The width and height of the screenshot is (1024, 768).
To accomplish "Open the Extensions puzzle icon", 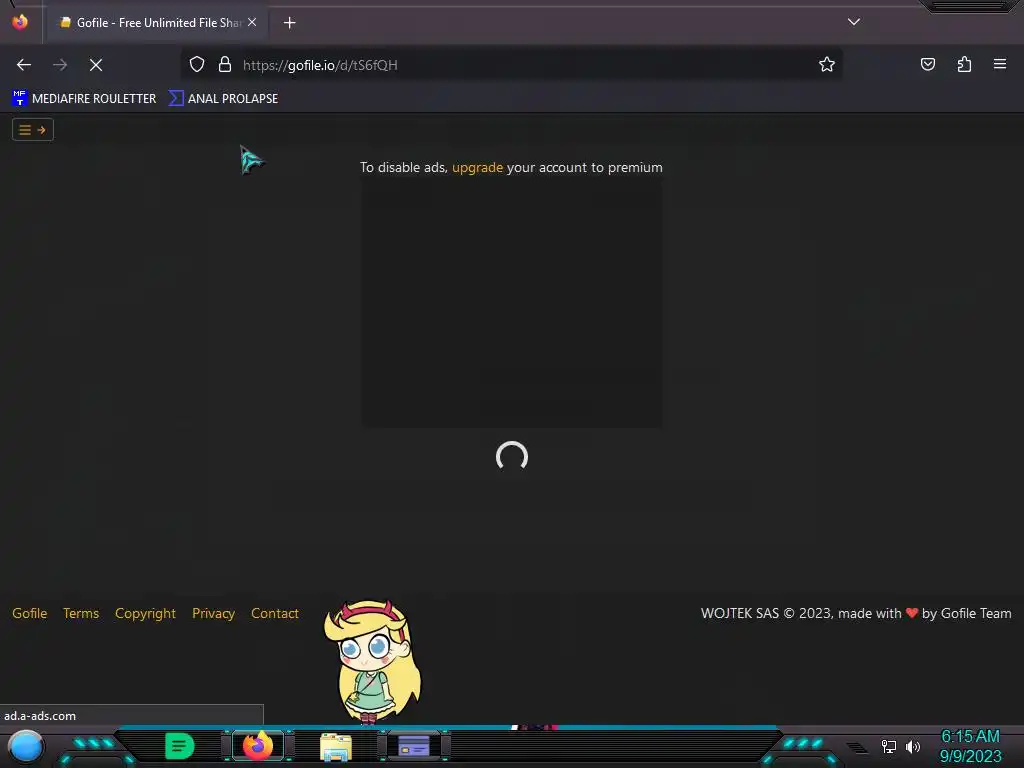I will 964,65.
